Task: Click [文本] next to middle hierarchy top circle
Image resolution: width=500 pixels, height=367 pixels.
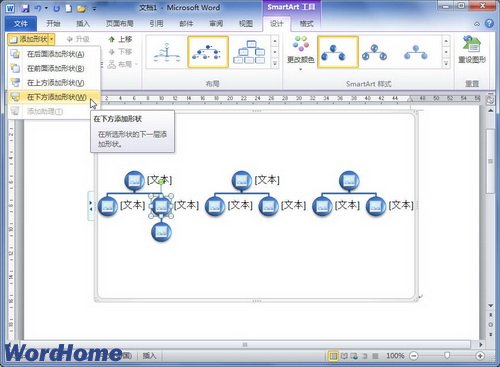Action: [267, 180]
